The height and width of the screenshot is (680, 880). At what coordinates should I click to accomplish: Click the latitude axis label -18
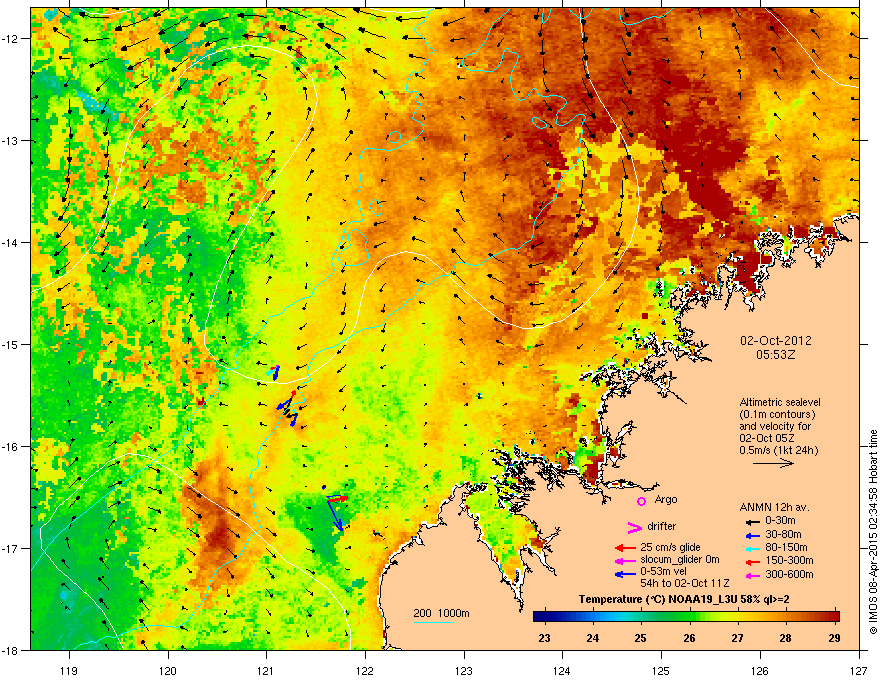(12, 650)
